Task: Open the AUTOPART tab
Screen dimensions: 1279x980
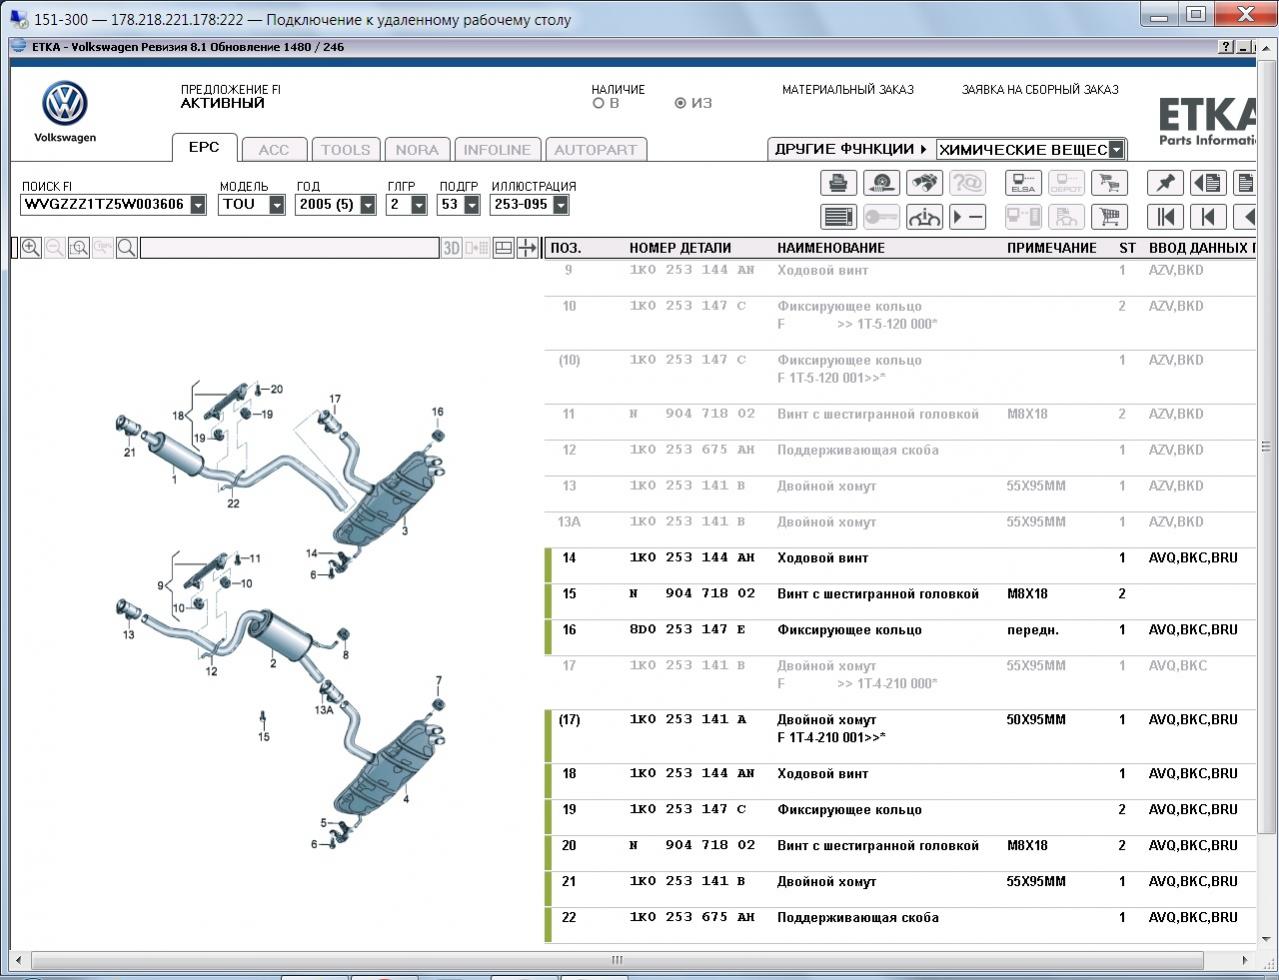Action: (595, 150)
